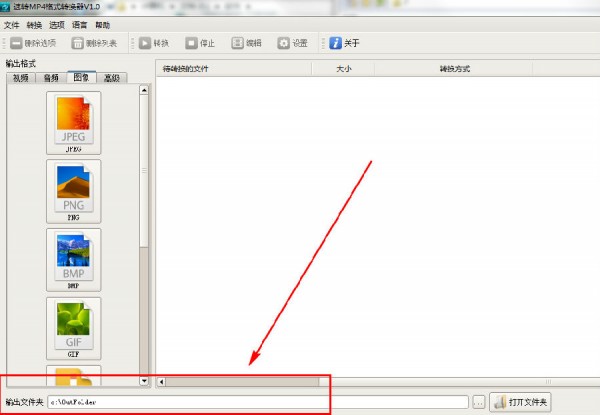Pick the BMP output format icon

(x=73, y=257)
